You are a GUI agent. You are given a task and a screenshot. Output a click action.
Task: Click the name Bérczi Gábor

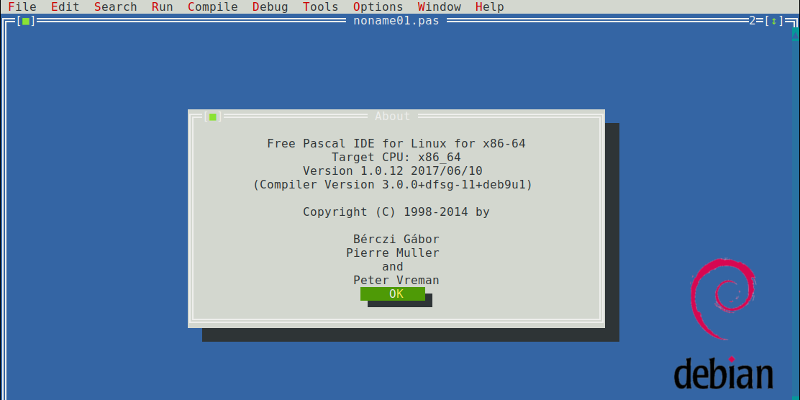[396, 239]
